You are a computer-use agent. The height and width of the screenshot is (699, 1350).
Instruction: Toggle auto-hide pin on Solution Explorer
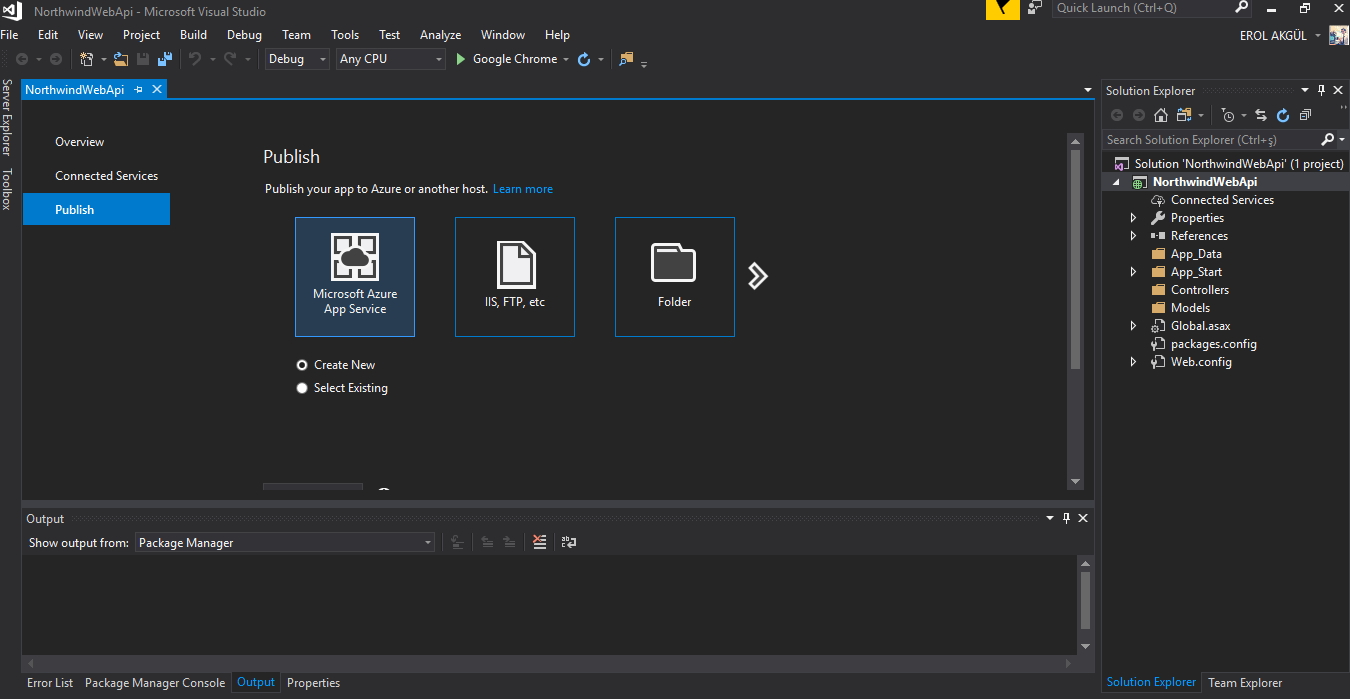(1321, 91)
